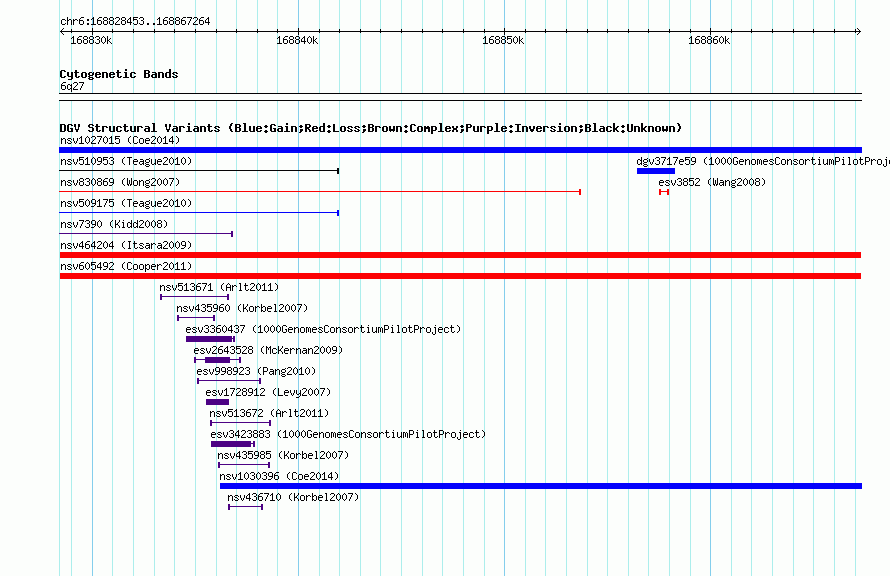Click the red nsv830869 loss line

[x=320, y=192]
